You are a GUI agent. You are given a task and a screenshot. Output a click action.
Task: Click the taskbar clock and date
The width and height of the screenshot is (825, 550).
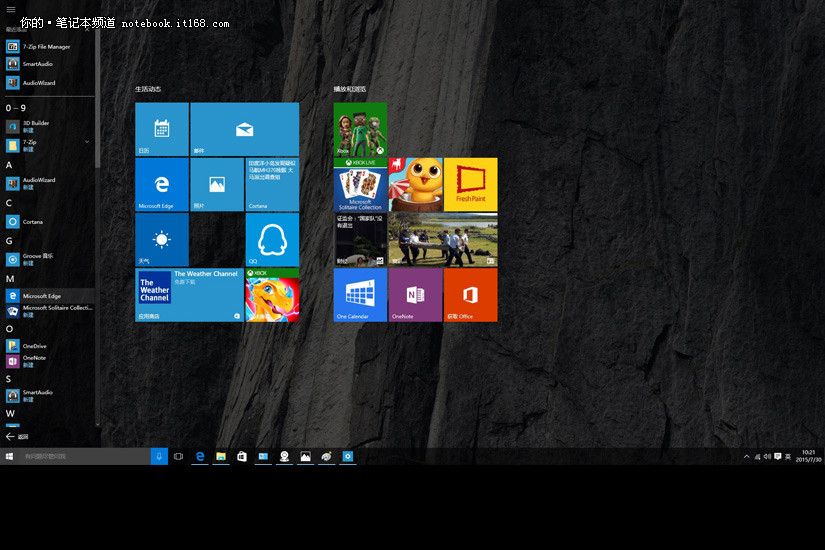pos(808,456)
